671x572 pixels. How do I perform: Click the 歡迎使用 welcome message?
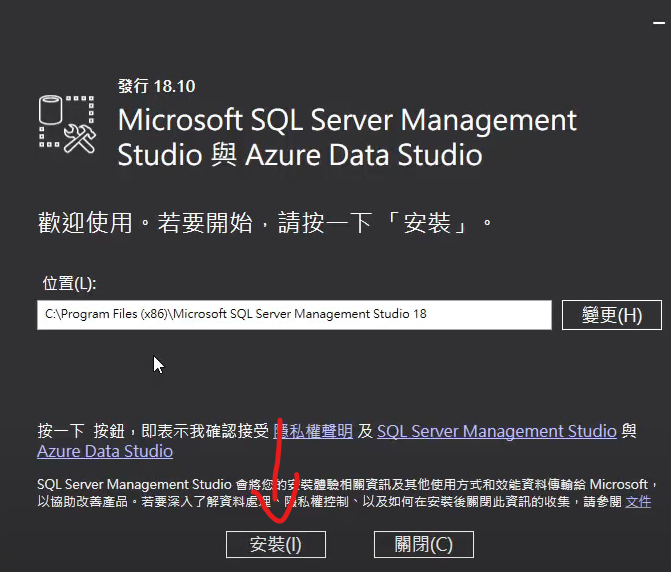coord(265,222)
